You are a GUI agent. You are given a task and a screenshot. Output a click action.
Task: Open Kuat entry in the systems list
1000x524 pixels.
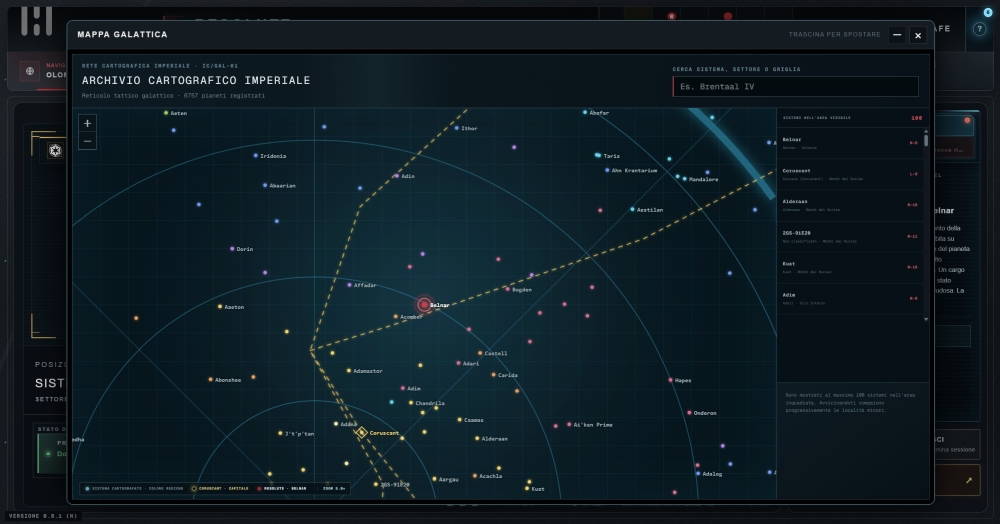click(x=850, y=268)
